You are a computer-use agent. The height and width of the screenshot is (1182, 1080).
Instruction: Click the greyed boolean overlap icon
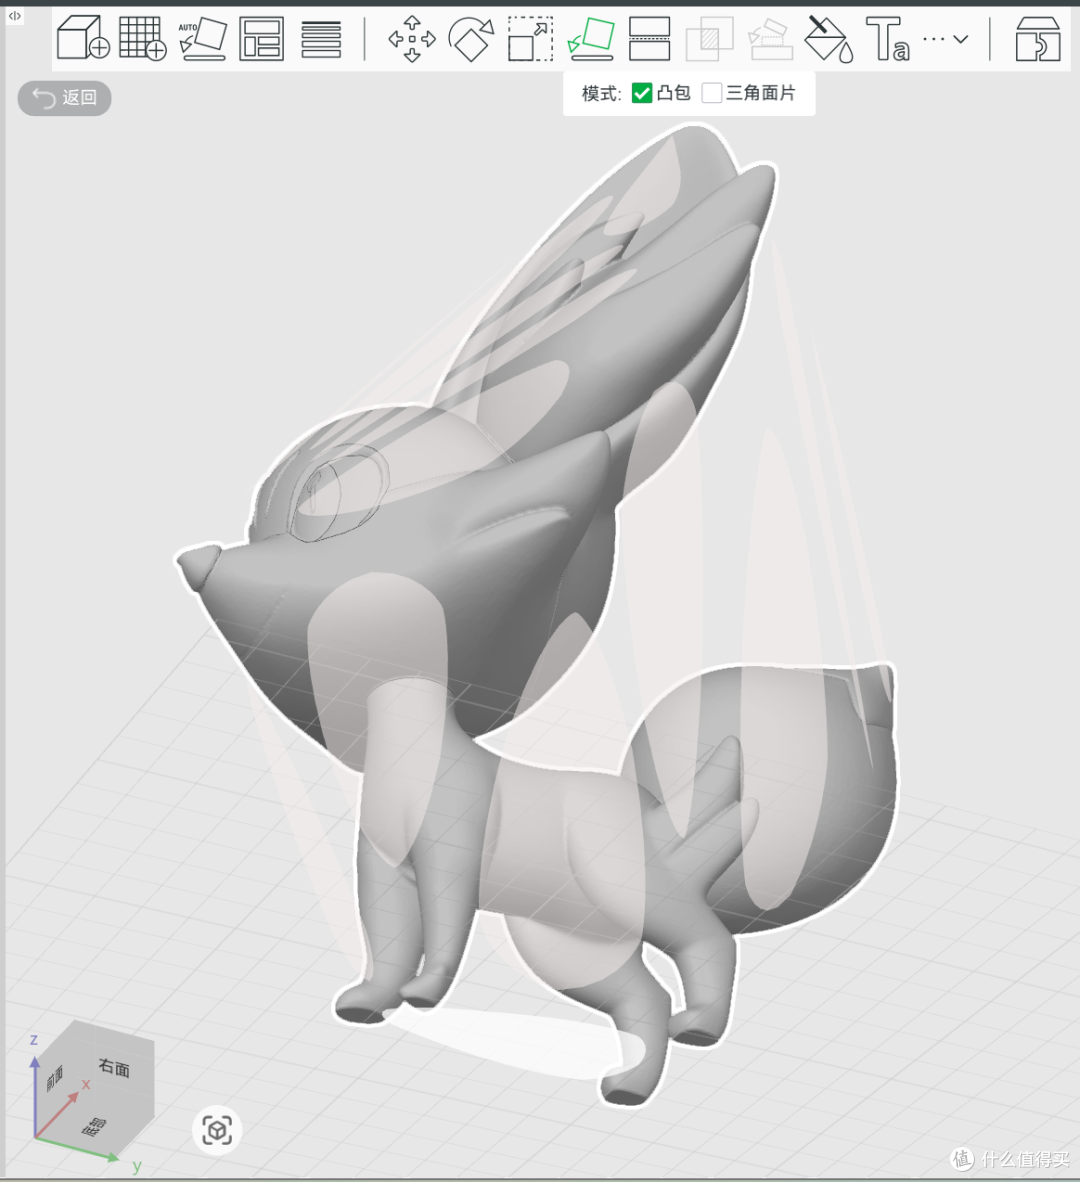(709, 38)
